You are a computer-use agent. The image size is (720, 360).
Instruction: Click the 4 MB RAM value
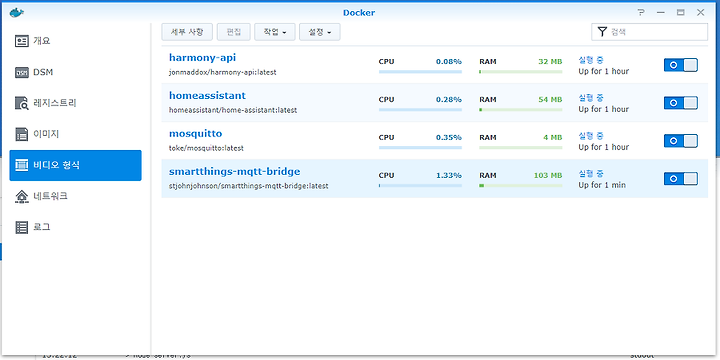pos(552,137)
